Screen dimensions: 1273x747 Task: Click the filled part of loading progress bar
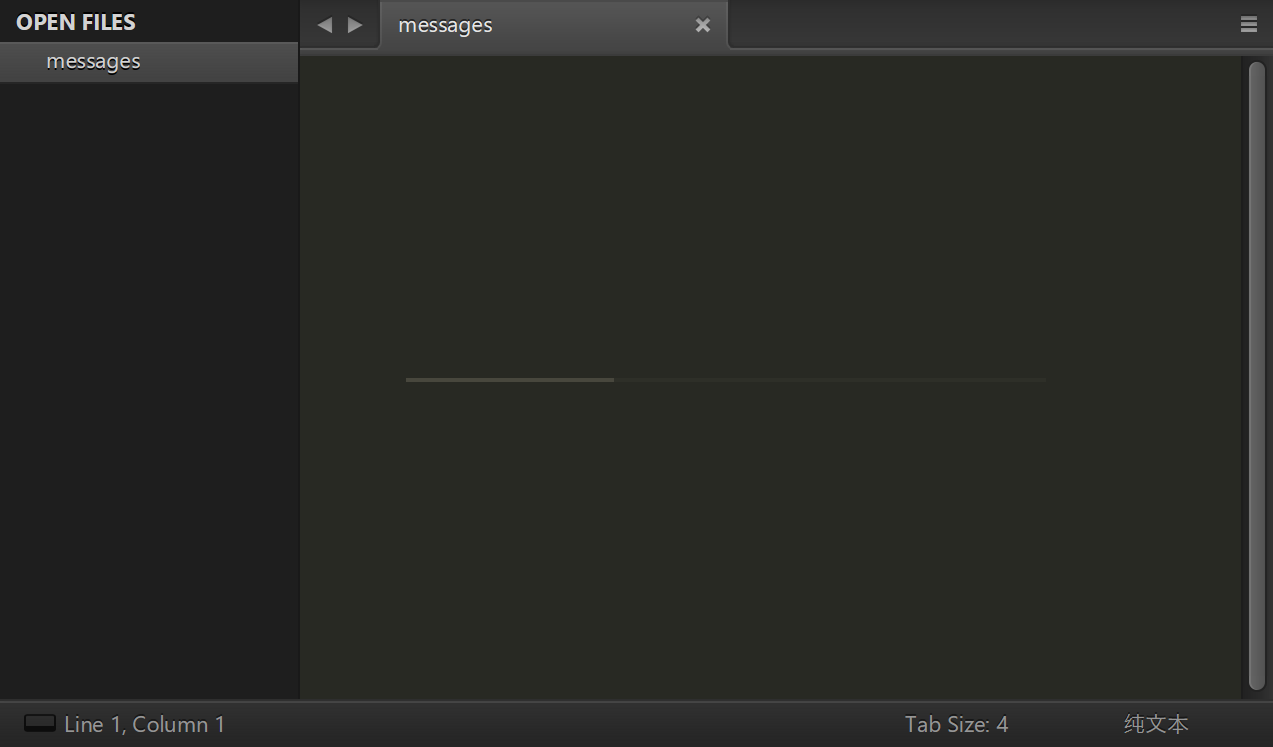(510, 380)
